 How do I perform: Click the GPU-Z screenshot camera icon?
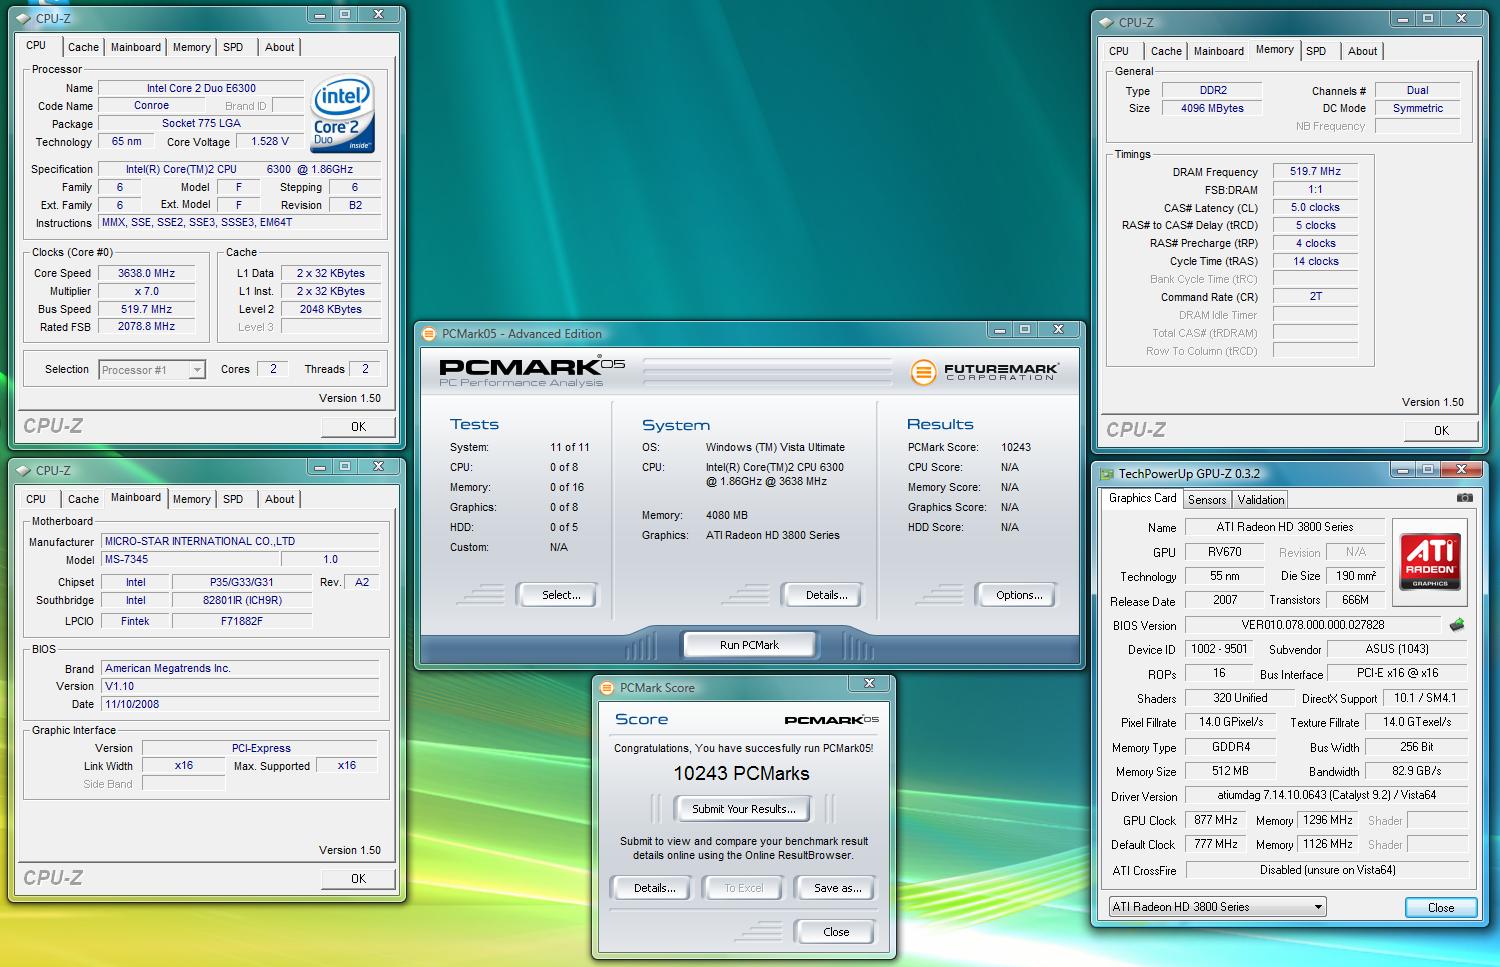click(1464, 498)
